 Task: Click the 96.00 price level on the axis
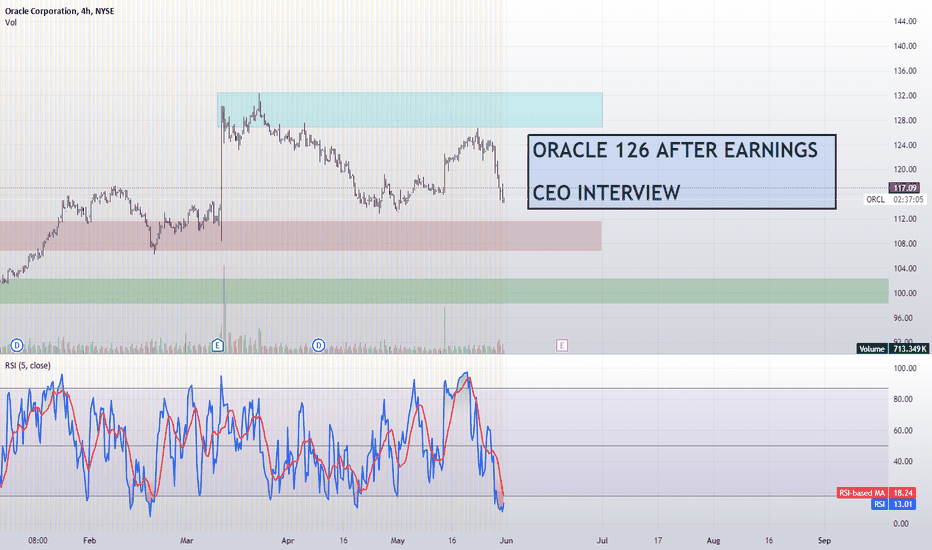click(903, 318)
